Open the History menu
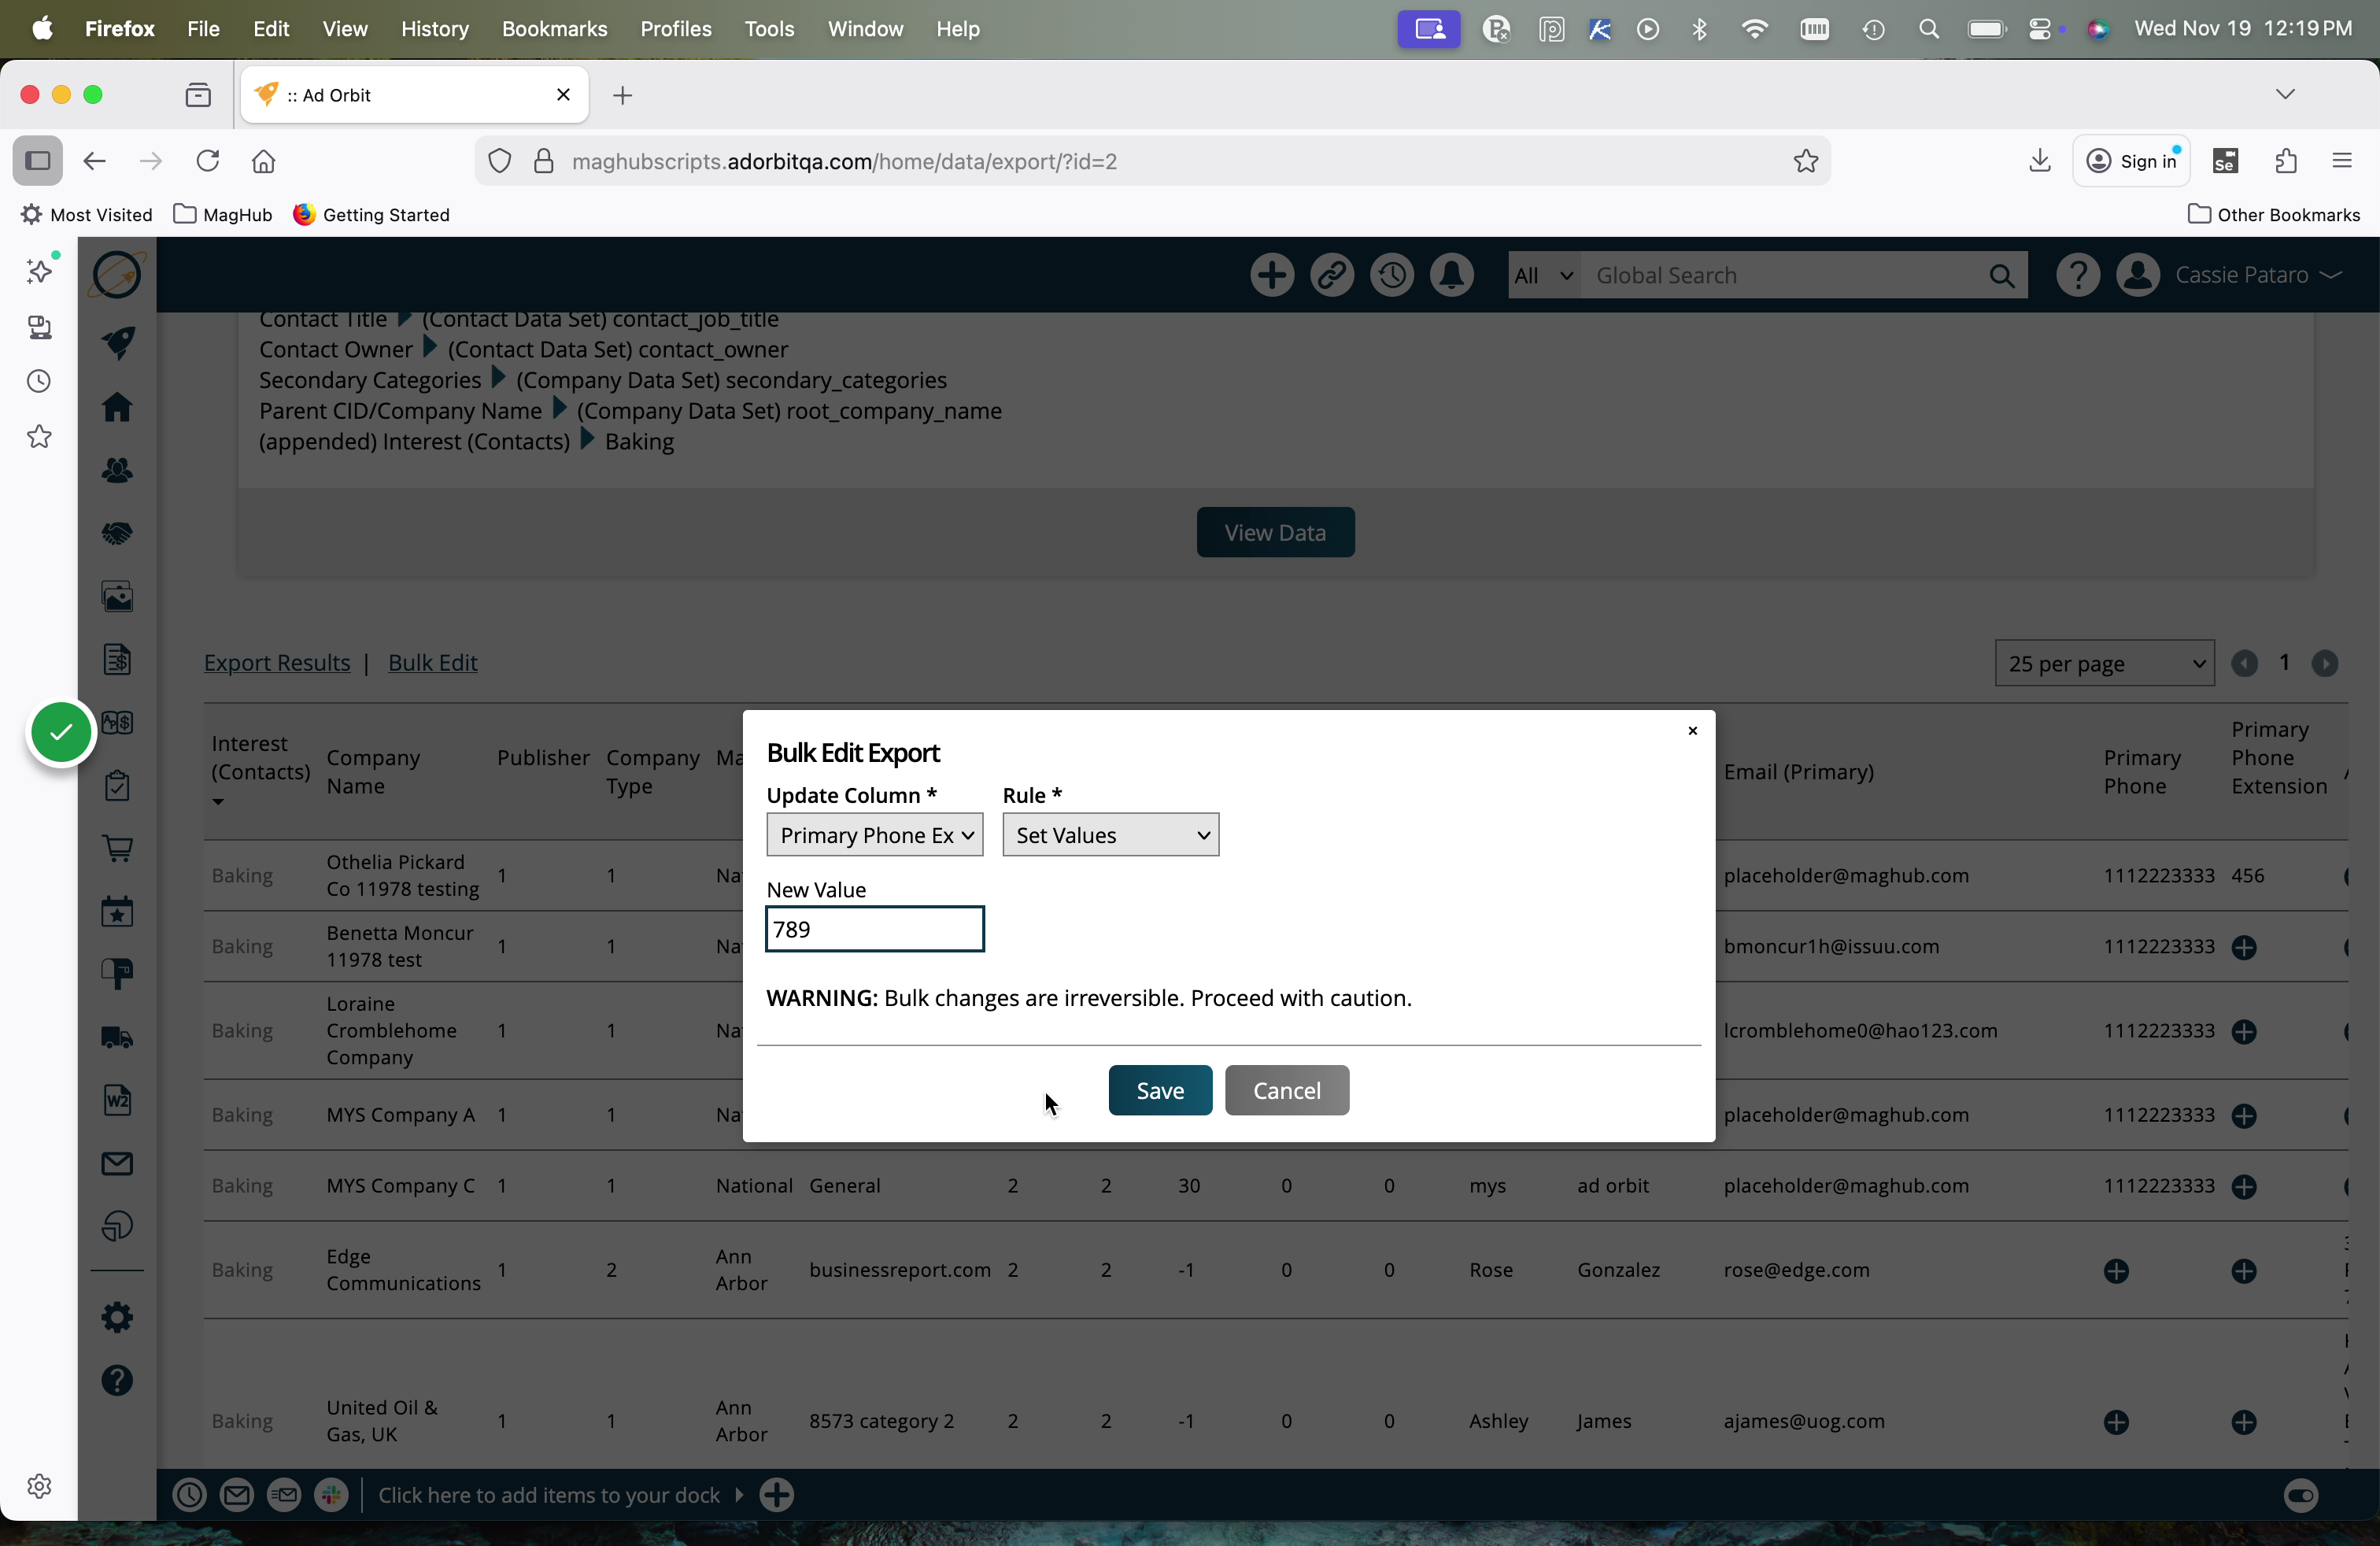This screenshot has height=1546, width=2380. click(434, 29)
